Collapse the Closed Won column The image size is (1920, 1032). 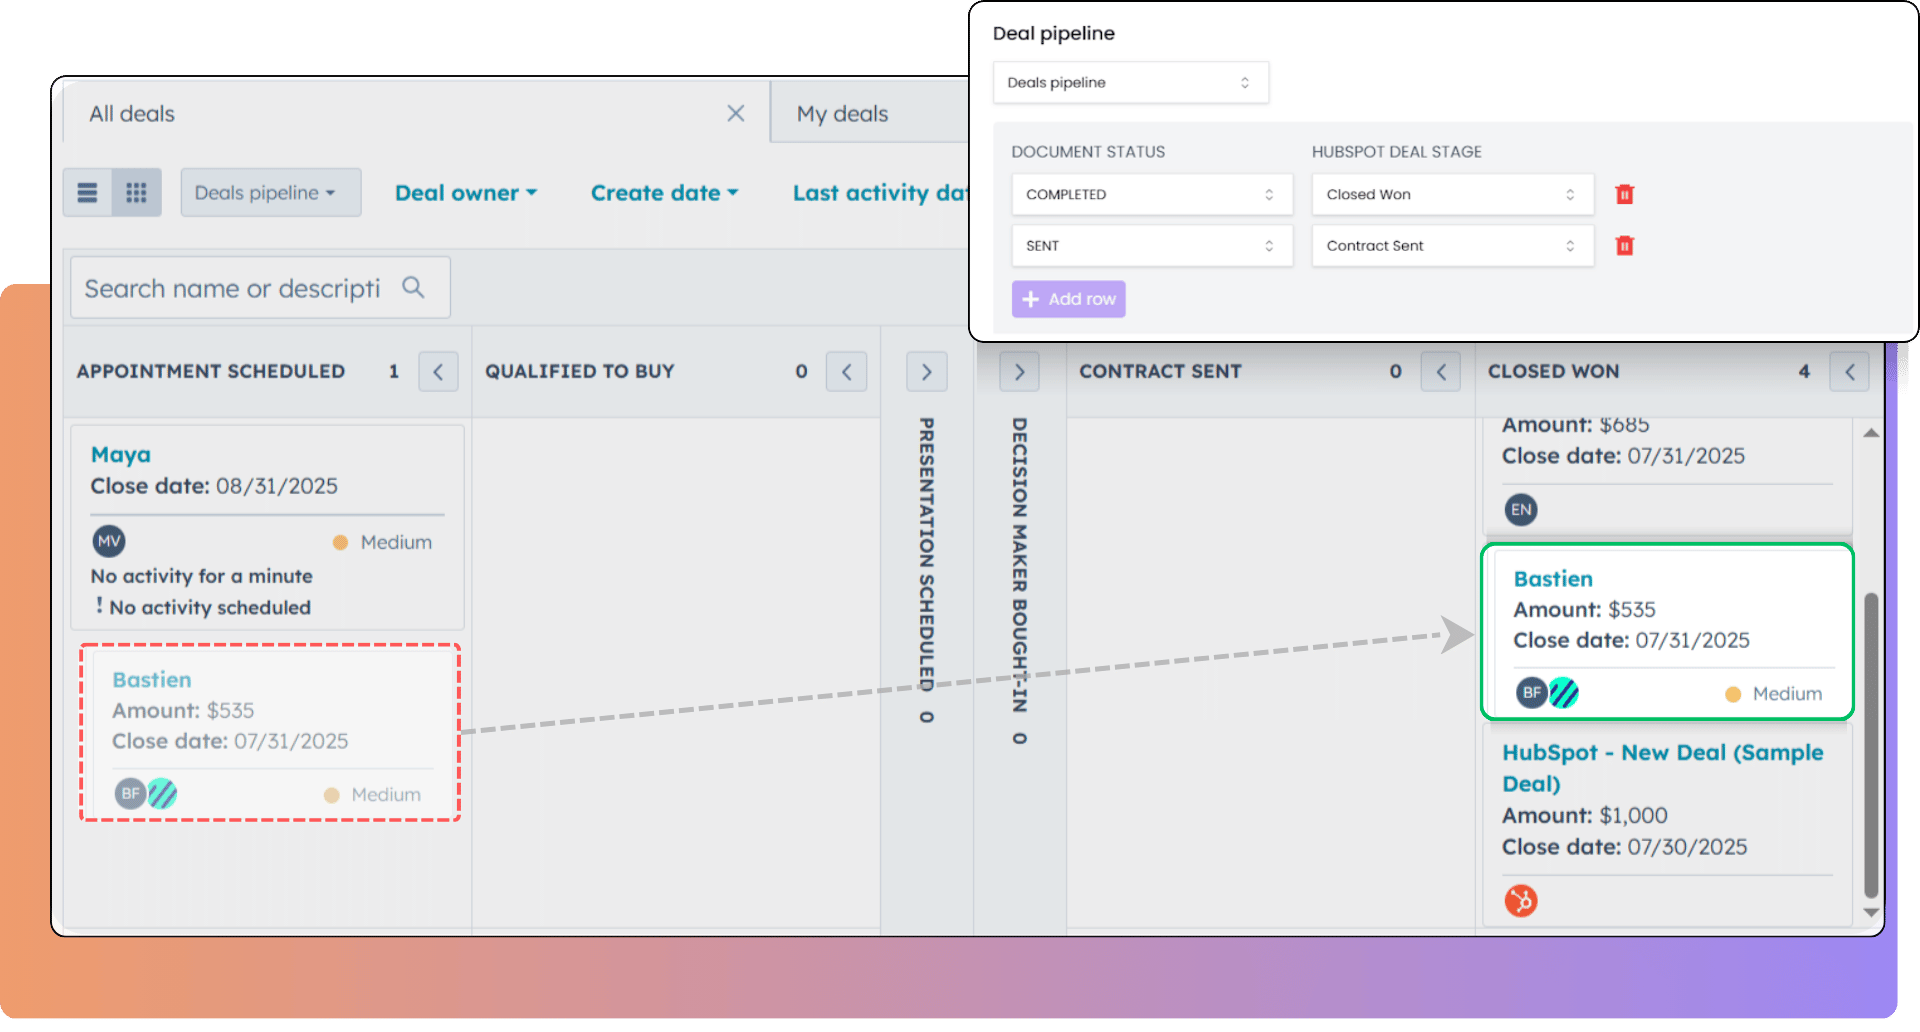[x=1849, y=372]
